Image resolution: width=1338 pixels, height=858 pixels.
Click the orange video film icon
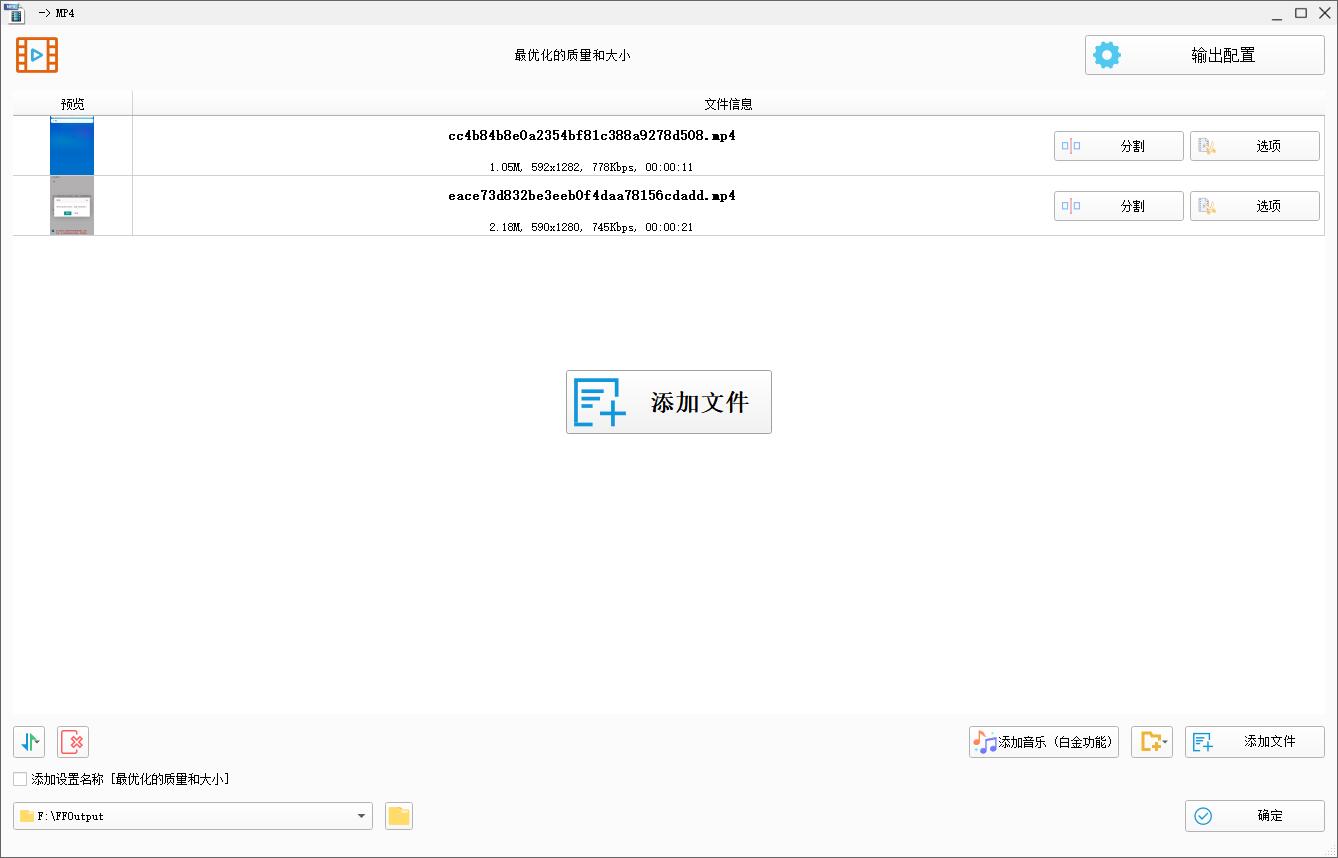37,55
